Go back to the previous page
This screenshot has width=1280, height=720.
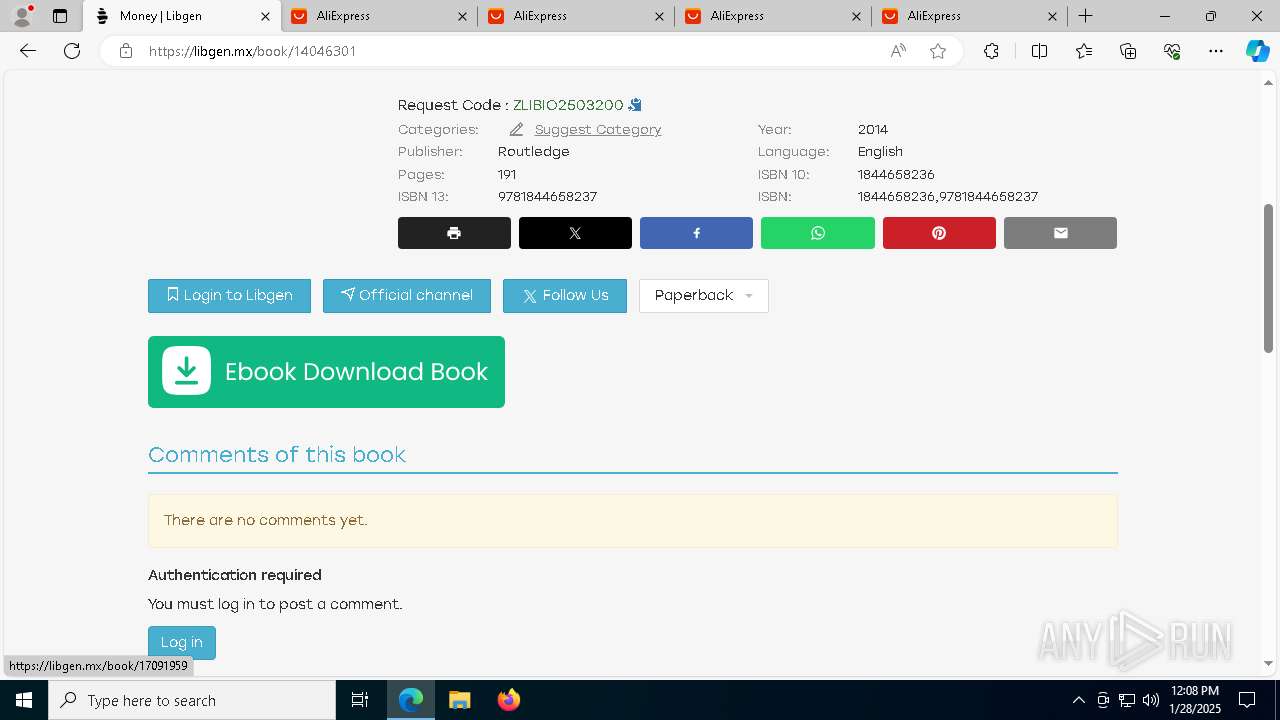click(x=28, y=51)
